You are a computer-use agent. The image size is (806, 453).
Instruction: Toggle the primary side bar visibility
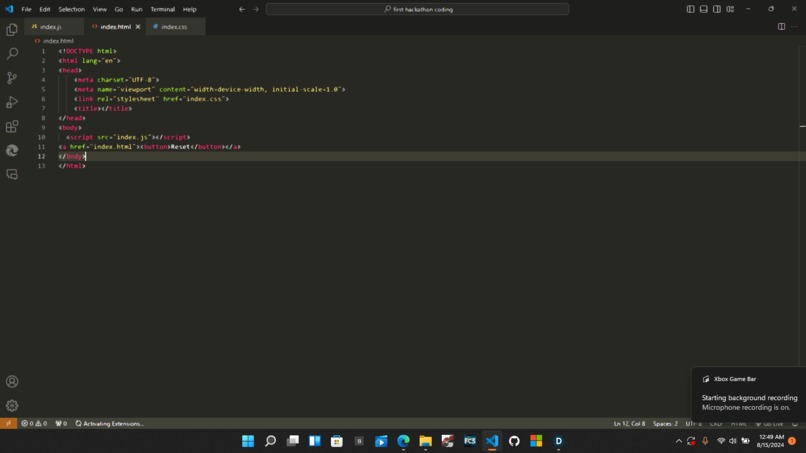click(690, 9)
